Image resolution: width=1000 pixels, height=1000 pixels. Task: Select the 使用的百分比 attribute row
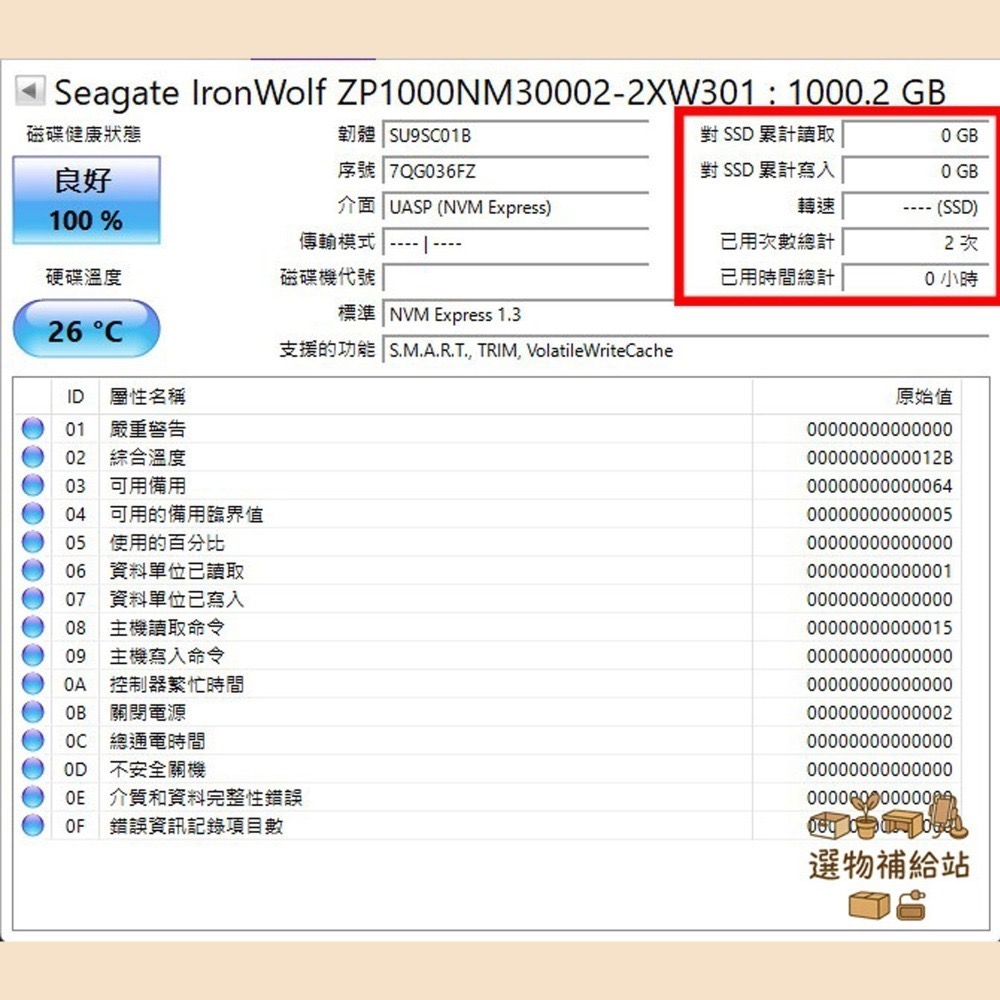pyautogui.click(x=488, y=542)
